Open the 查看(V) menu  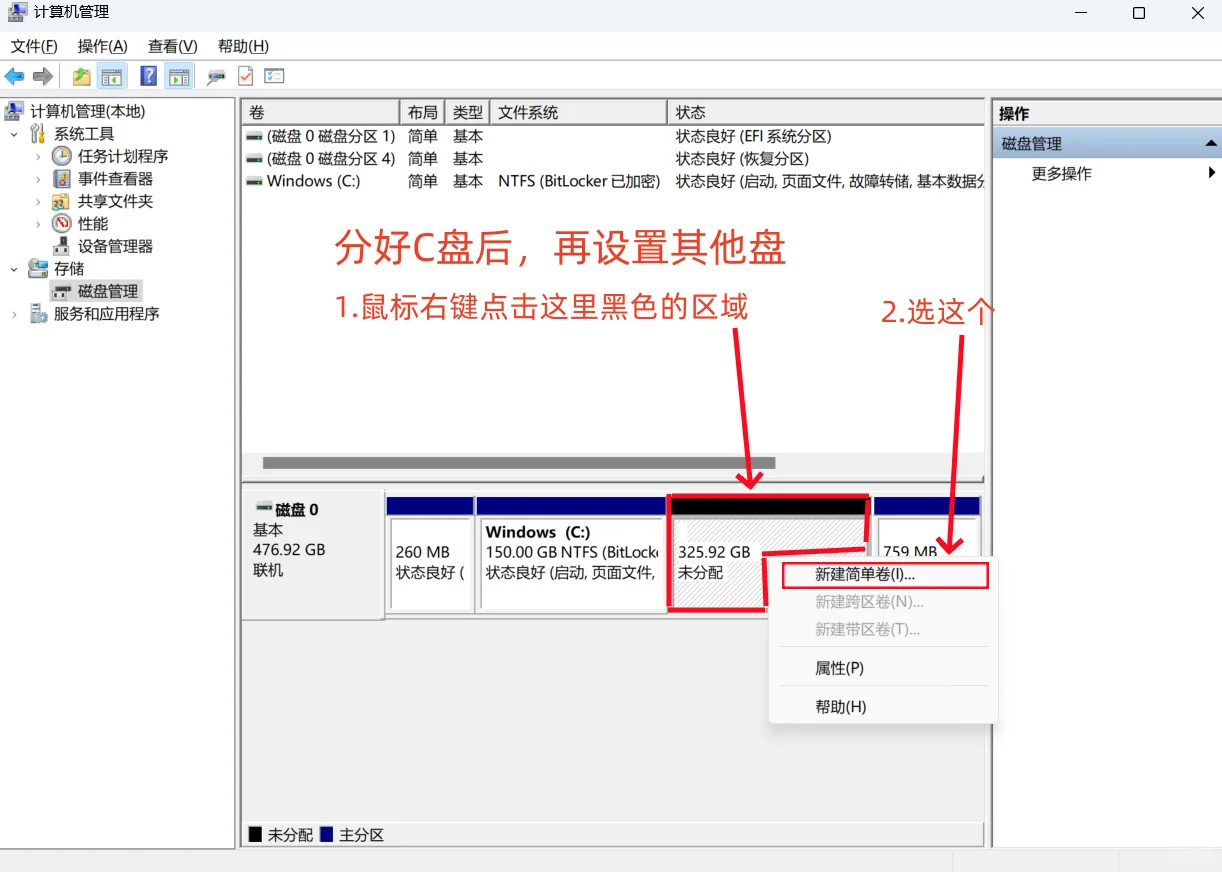coord(170,46)
